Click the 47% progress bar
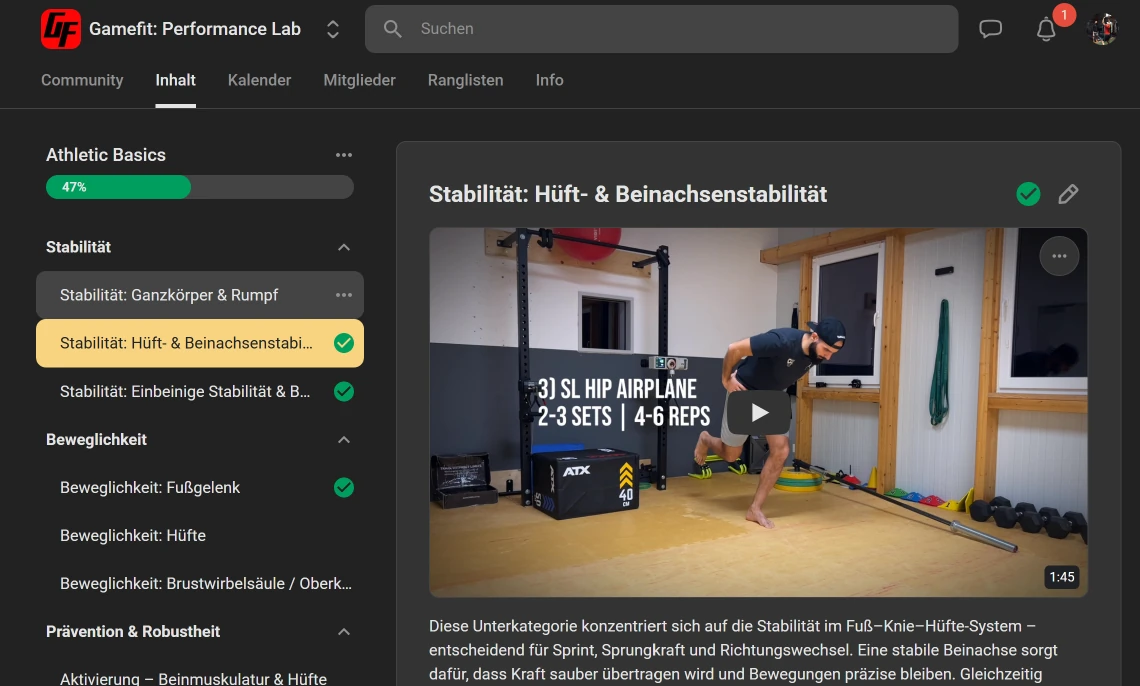Viewport: 1140px width, 686px height. [200, 187]
